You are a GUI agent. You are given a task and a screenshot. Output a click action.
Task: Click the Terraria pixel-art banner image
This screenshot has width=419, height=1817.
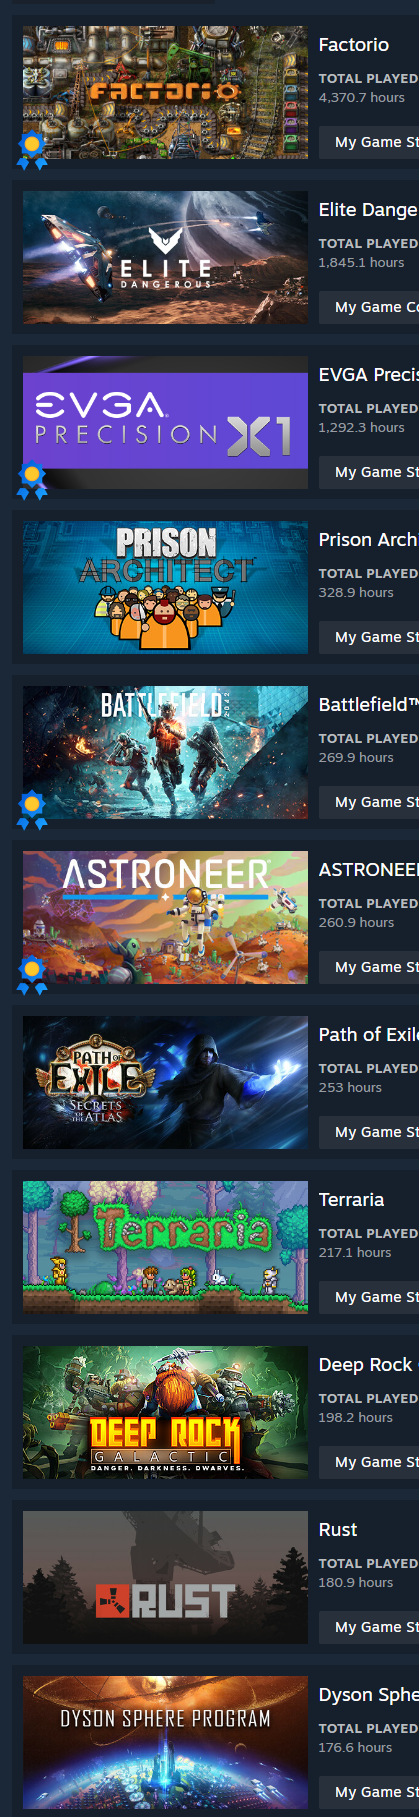tap(165, 1247)
